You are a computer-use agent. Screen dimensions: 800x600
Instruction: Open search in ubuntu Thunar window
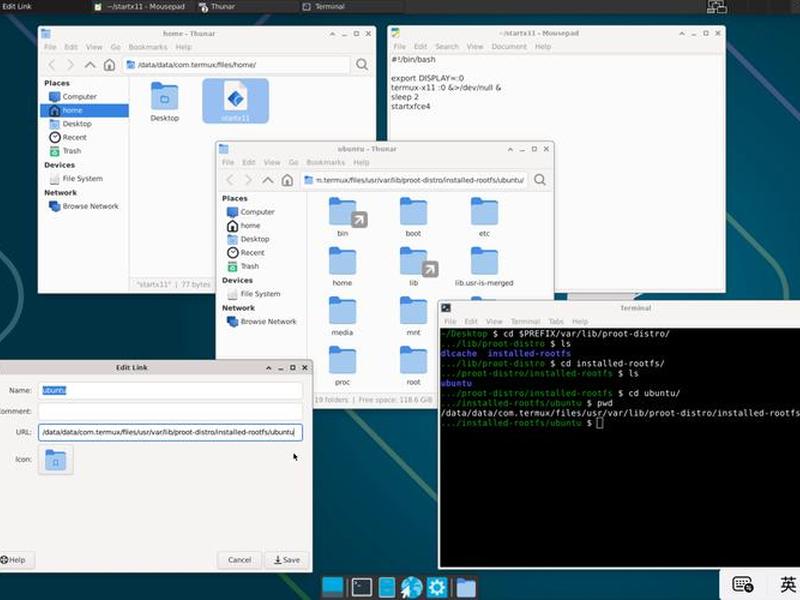[540, 180]
